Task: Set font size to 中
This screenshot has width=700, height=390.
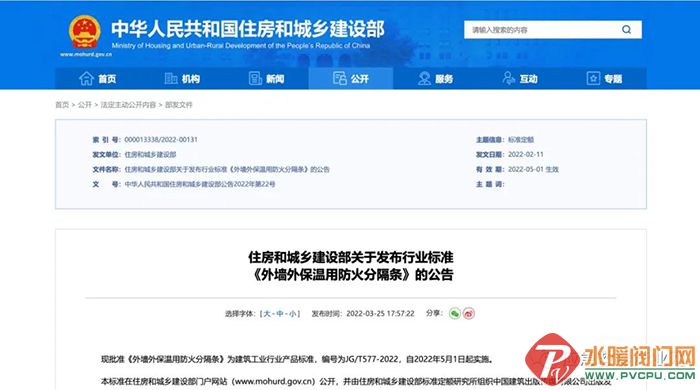Action: click(280, 314)
